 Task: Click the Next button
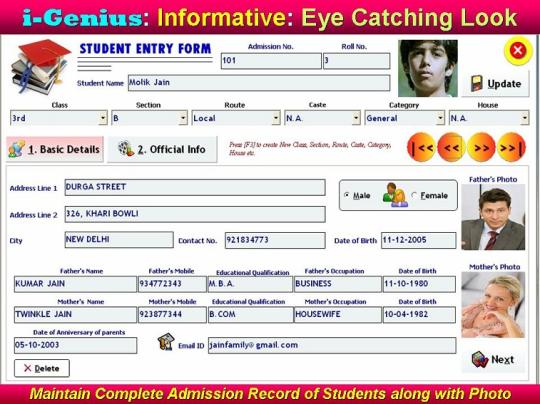coord(493,360)
